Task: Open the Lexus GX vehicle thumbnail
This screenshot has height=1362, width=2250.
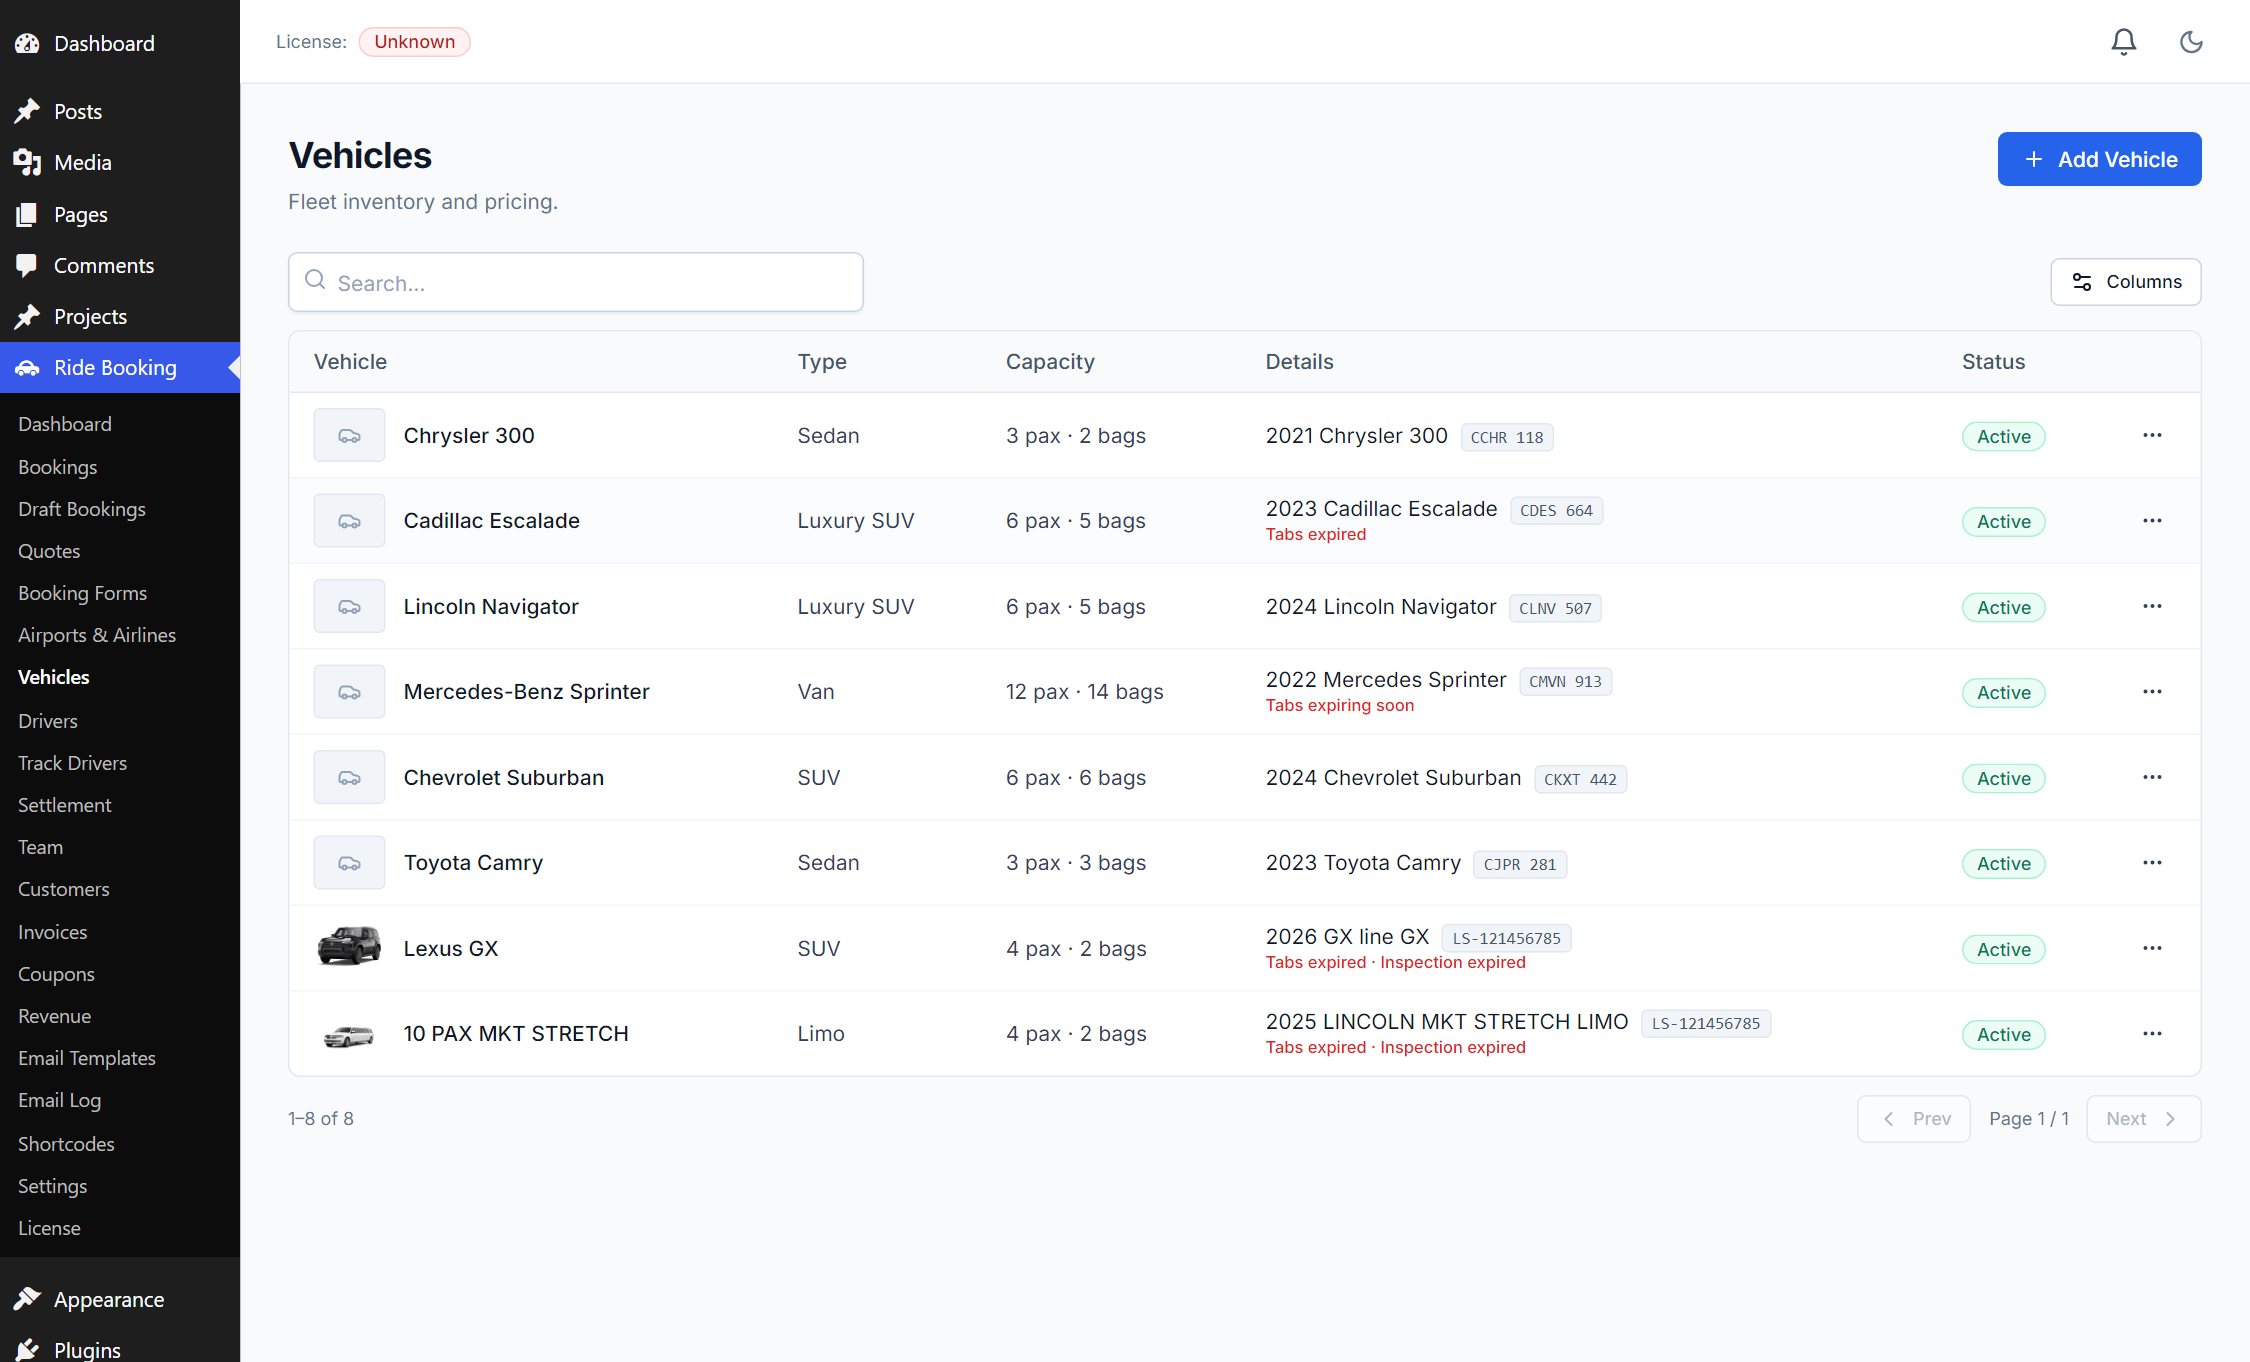Action: (x=349, y=947)
